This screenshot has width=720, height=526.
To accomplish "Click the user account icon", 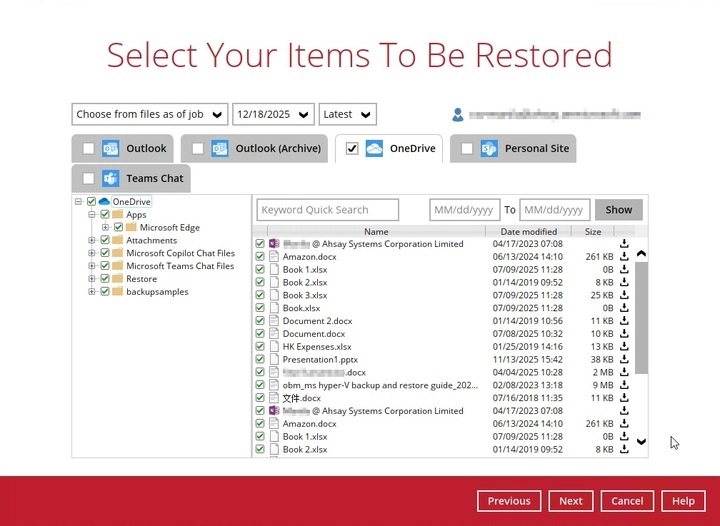I will pos(458,115).
